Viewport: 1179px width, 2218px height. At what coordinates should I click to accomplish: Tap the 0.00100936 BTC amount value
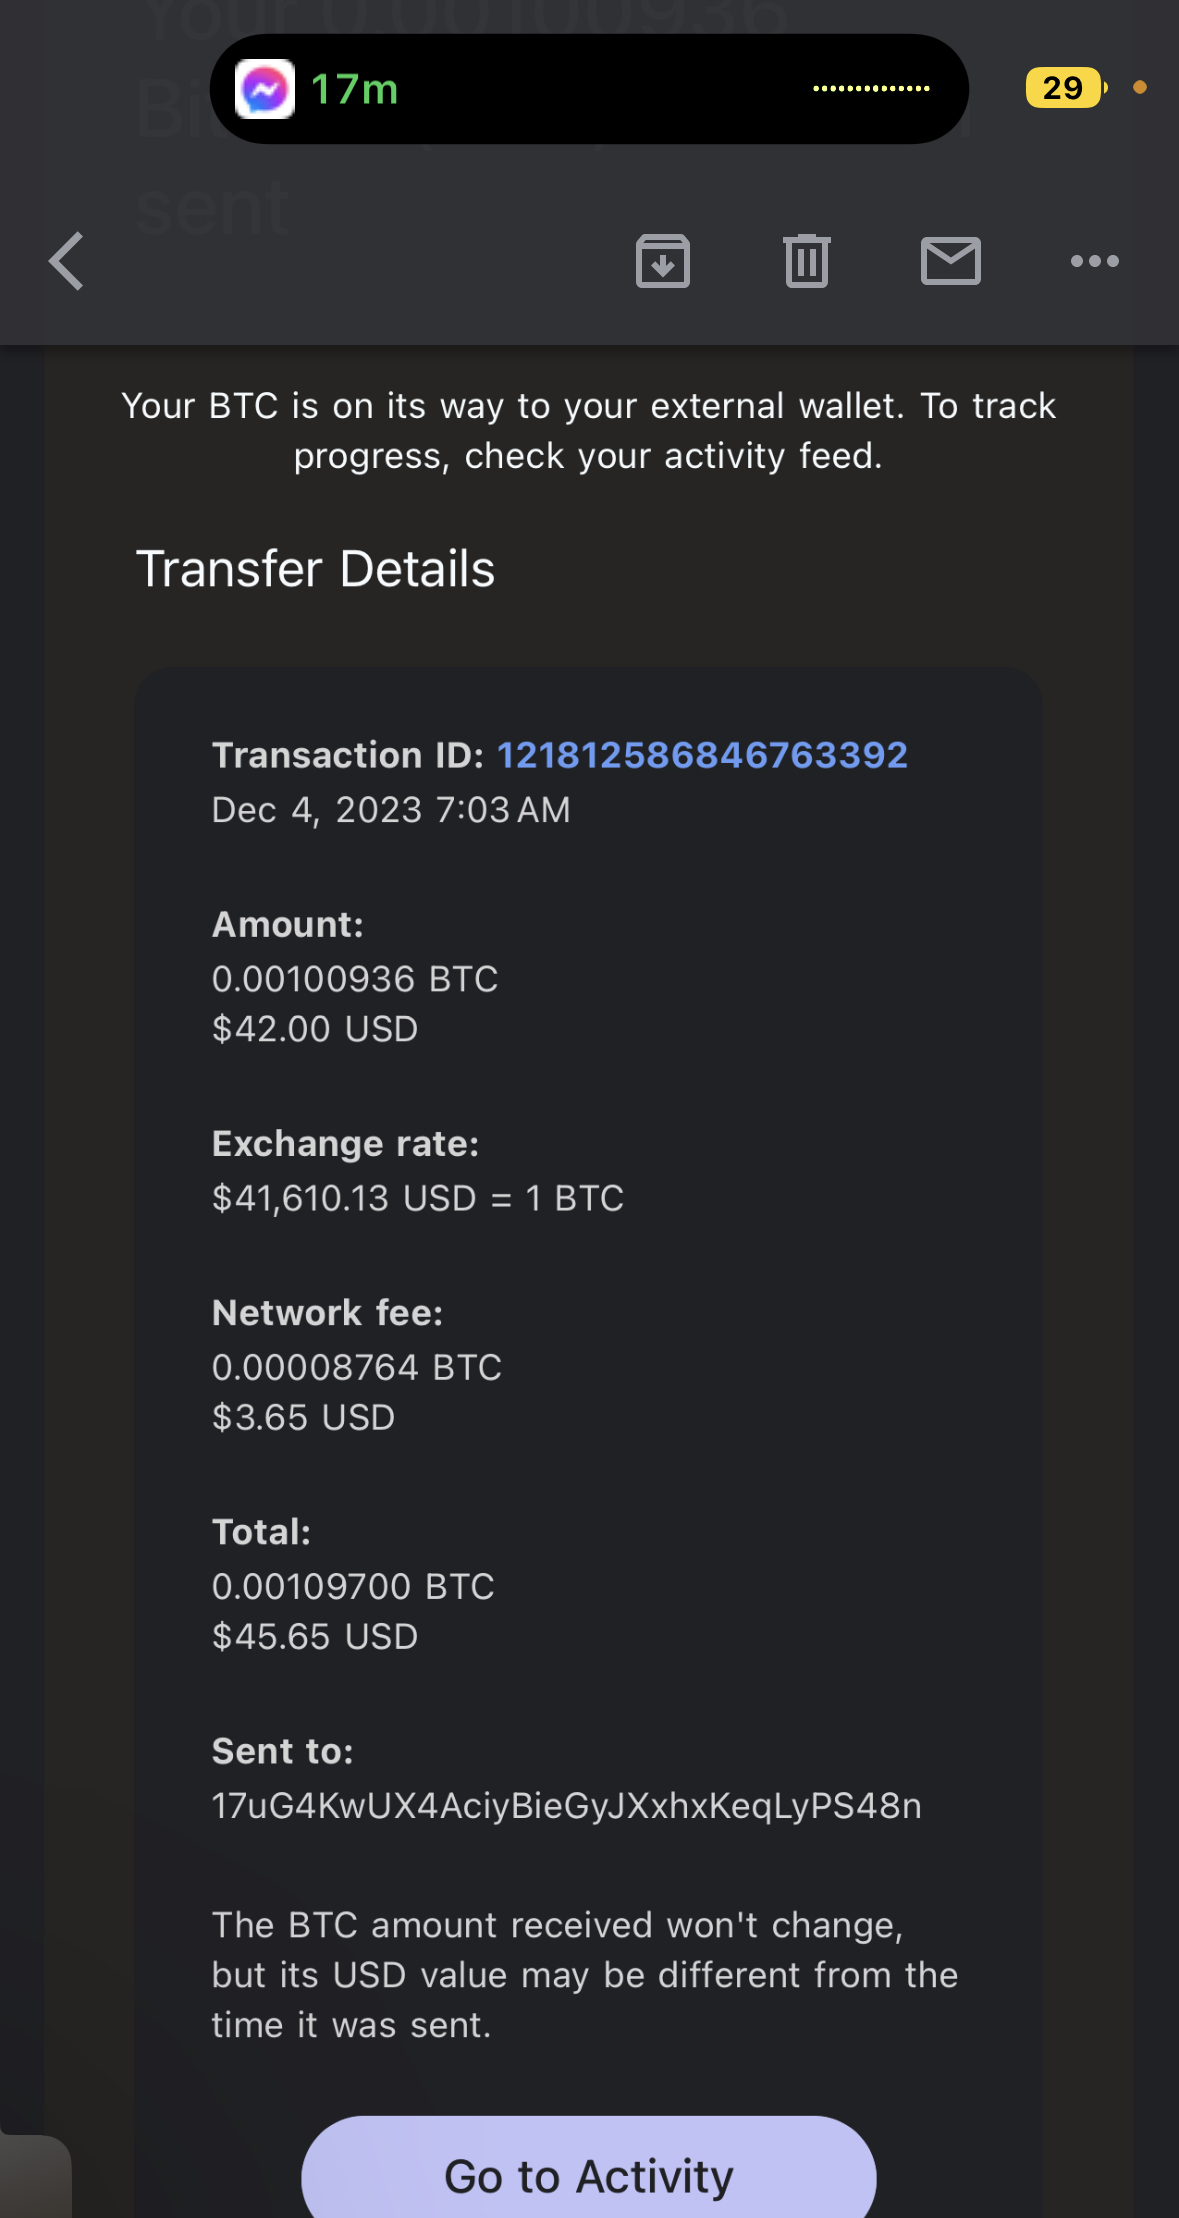(x=355, y=979)
